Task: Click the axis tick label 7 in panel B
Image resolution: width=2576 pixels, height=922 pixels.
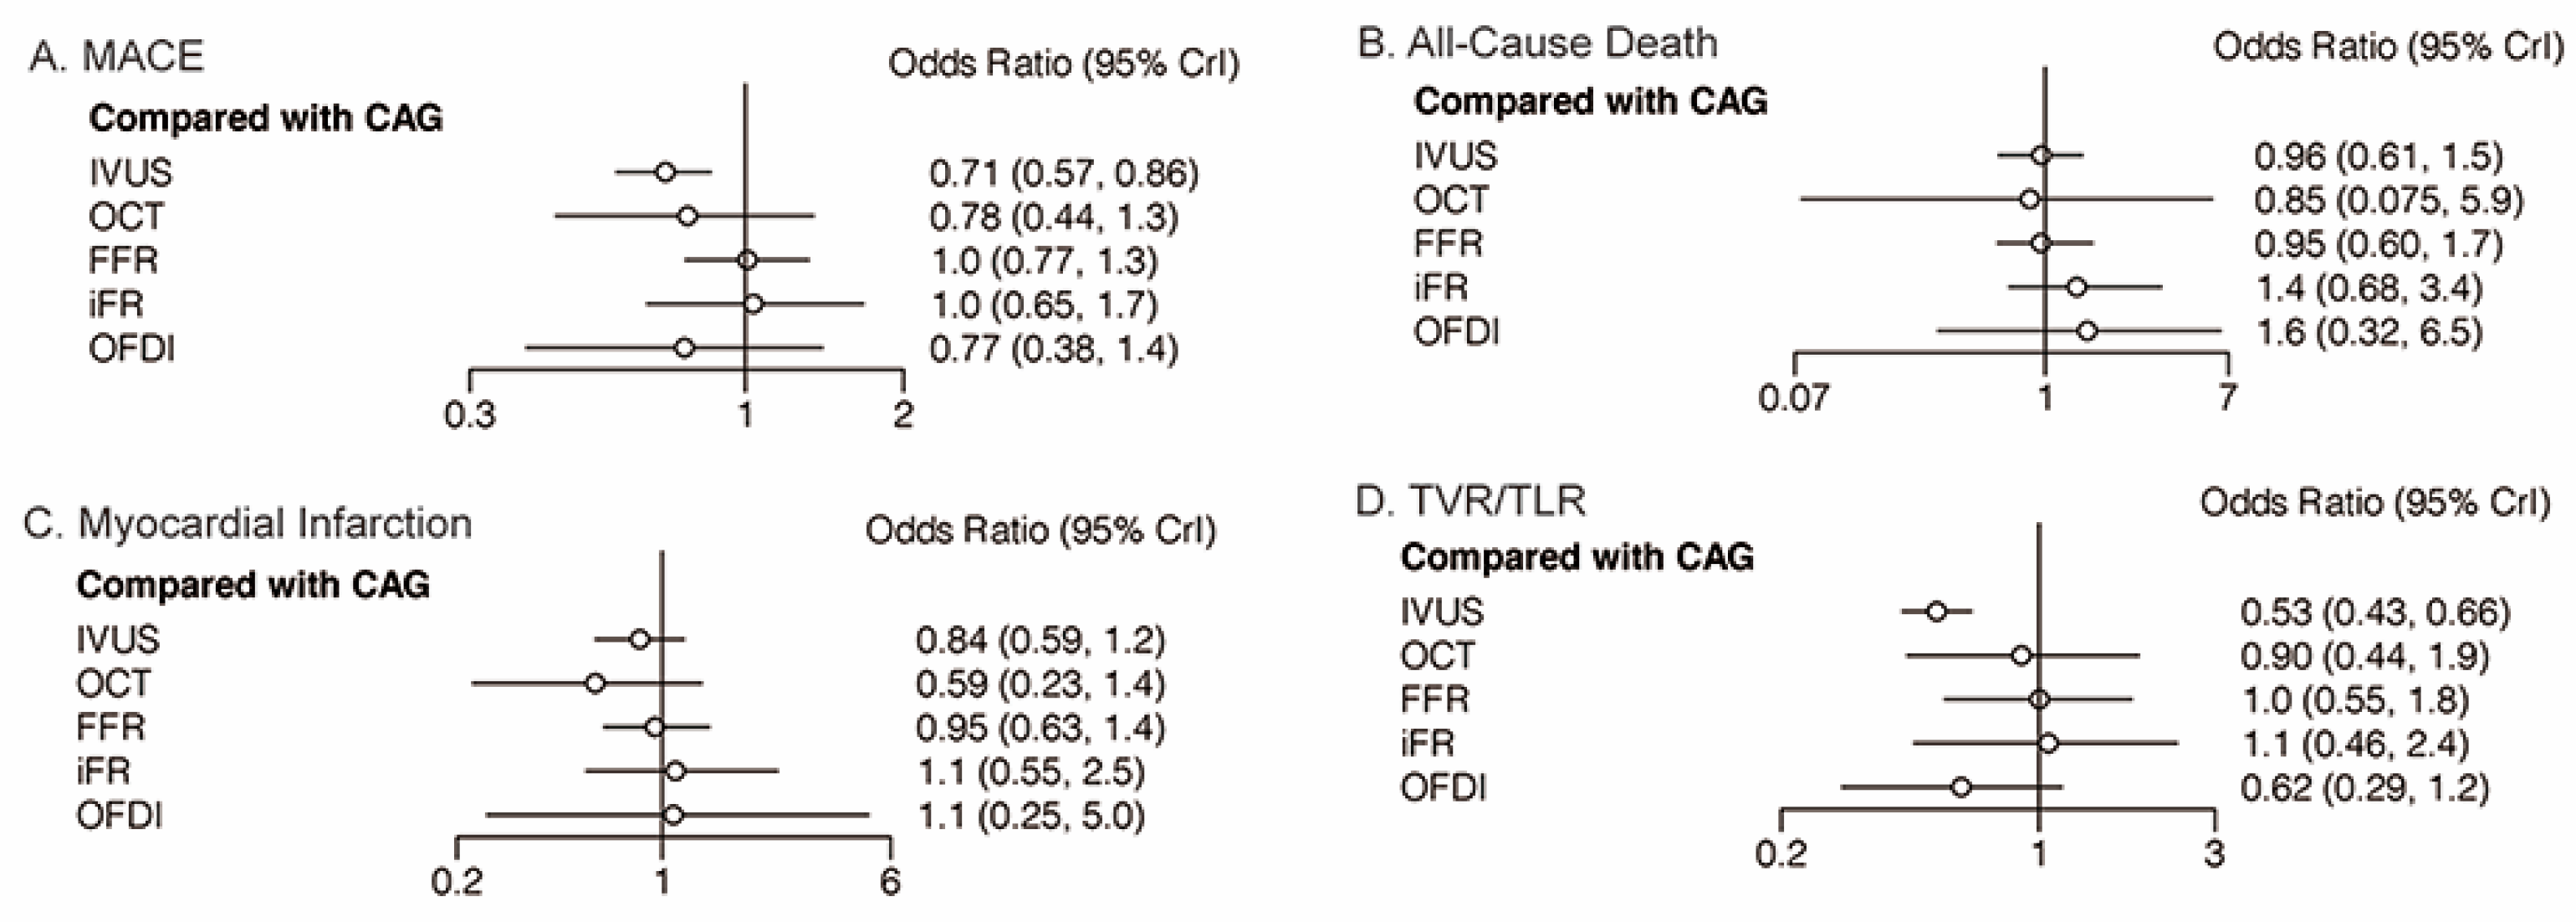Action: [2227, 398]
